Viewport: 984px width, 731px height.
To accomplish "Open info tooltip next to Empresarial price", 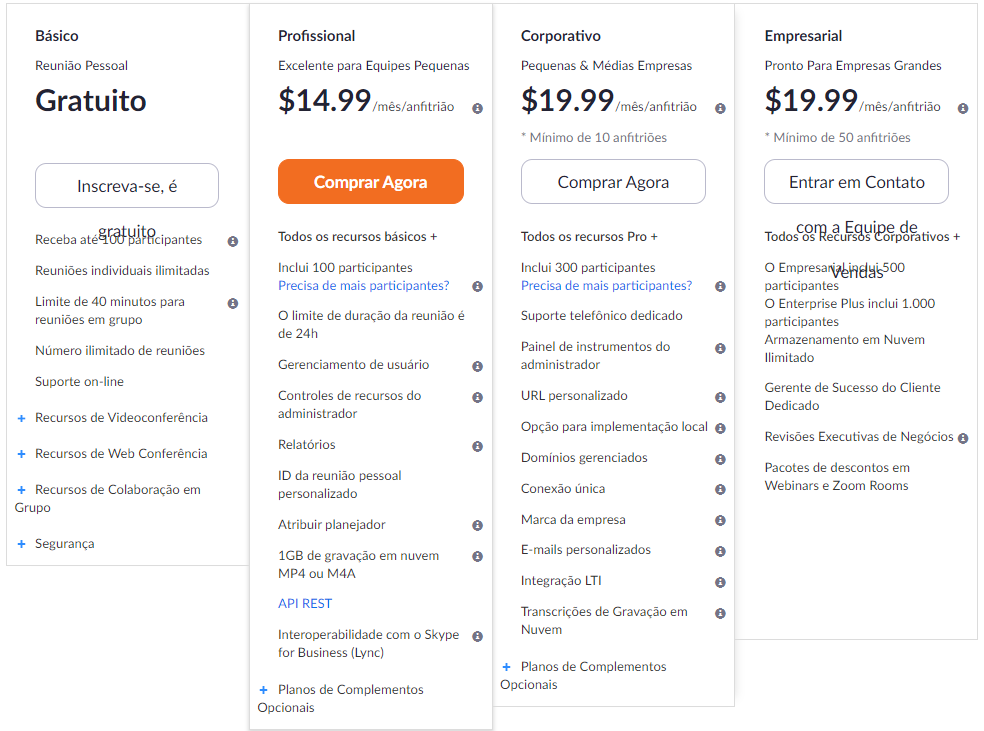I will click(963, 108).
